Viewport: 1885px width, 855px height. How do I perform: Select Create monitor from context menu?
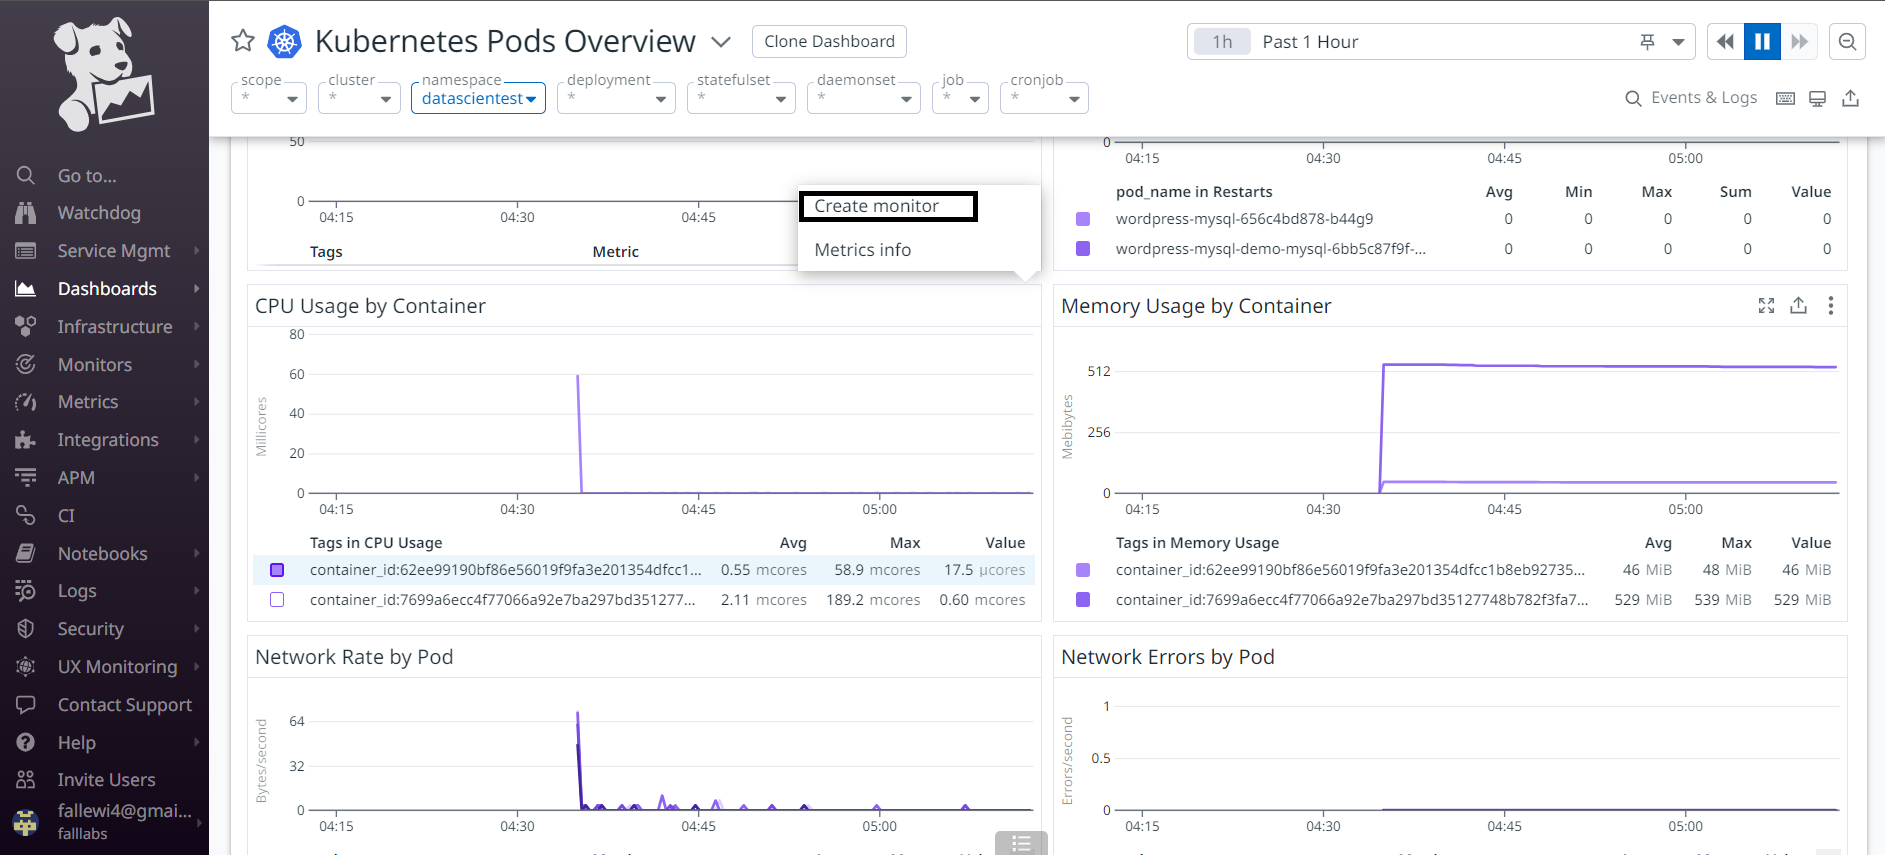tap(887, 206)
